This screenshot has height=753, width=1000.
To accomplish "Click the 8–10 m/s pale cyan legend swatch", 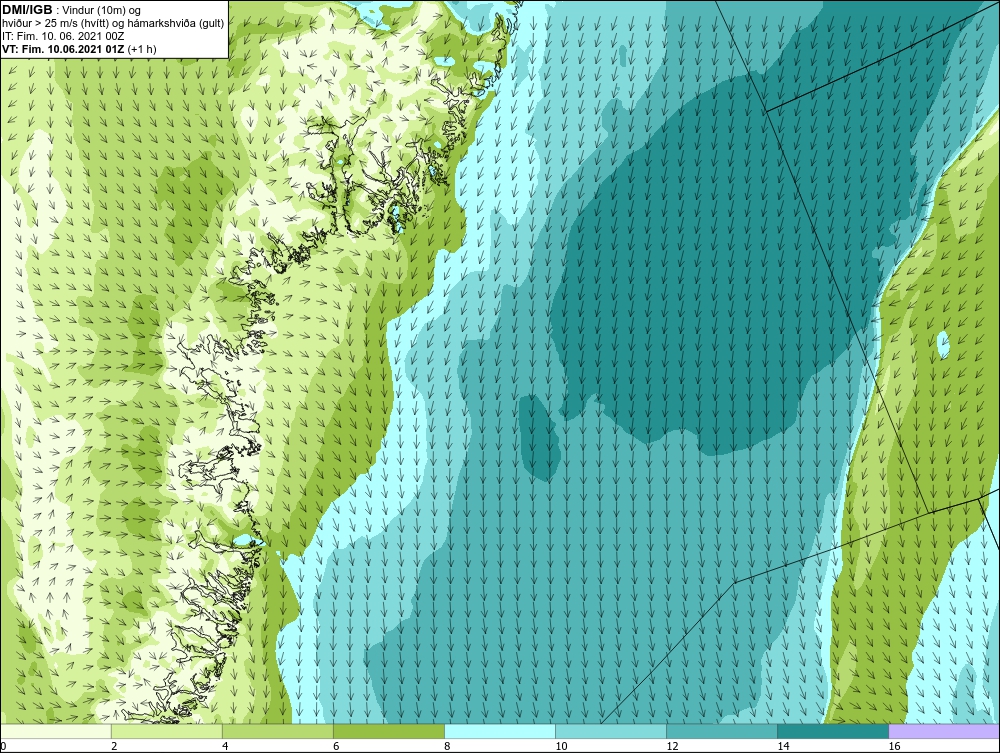I will tap(500, 731).
